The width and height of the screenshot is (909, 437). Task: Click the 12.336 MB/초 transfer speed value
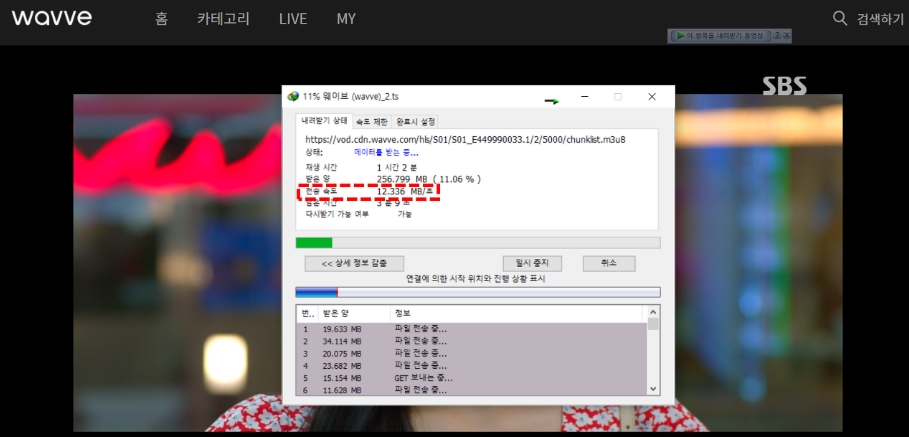click(405, 191)
